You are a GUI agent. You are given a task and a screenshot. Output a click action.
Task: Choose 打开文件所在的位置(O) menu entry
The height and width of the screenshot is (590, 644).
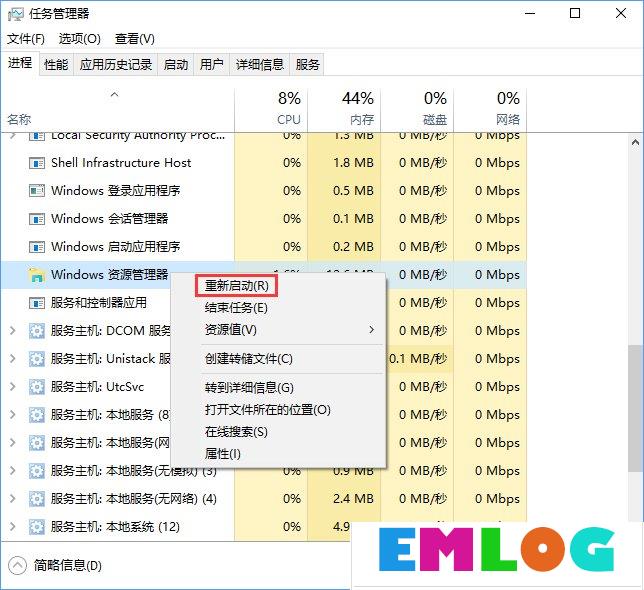coord(268,410)
